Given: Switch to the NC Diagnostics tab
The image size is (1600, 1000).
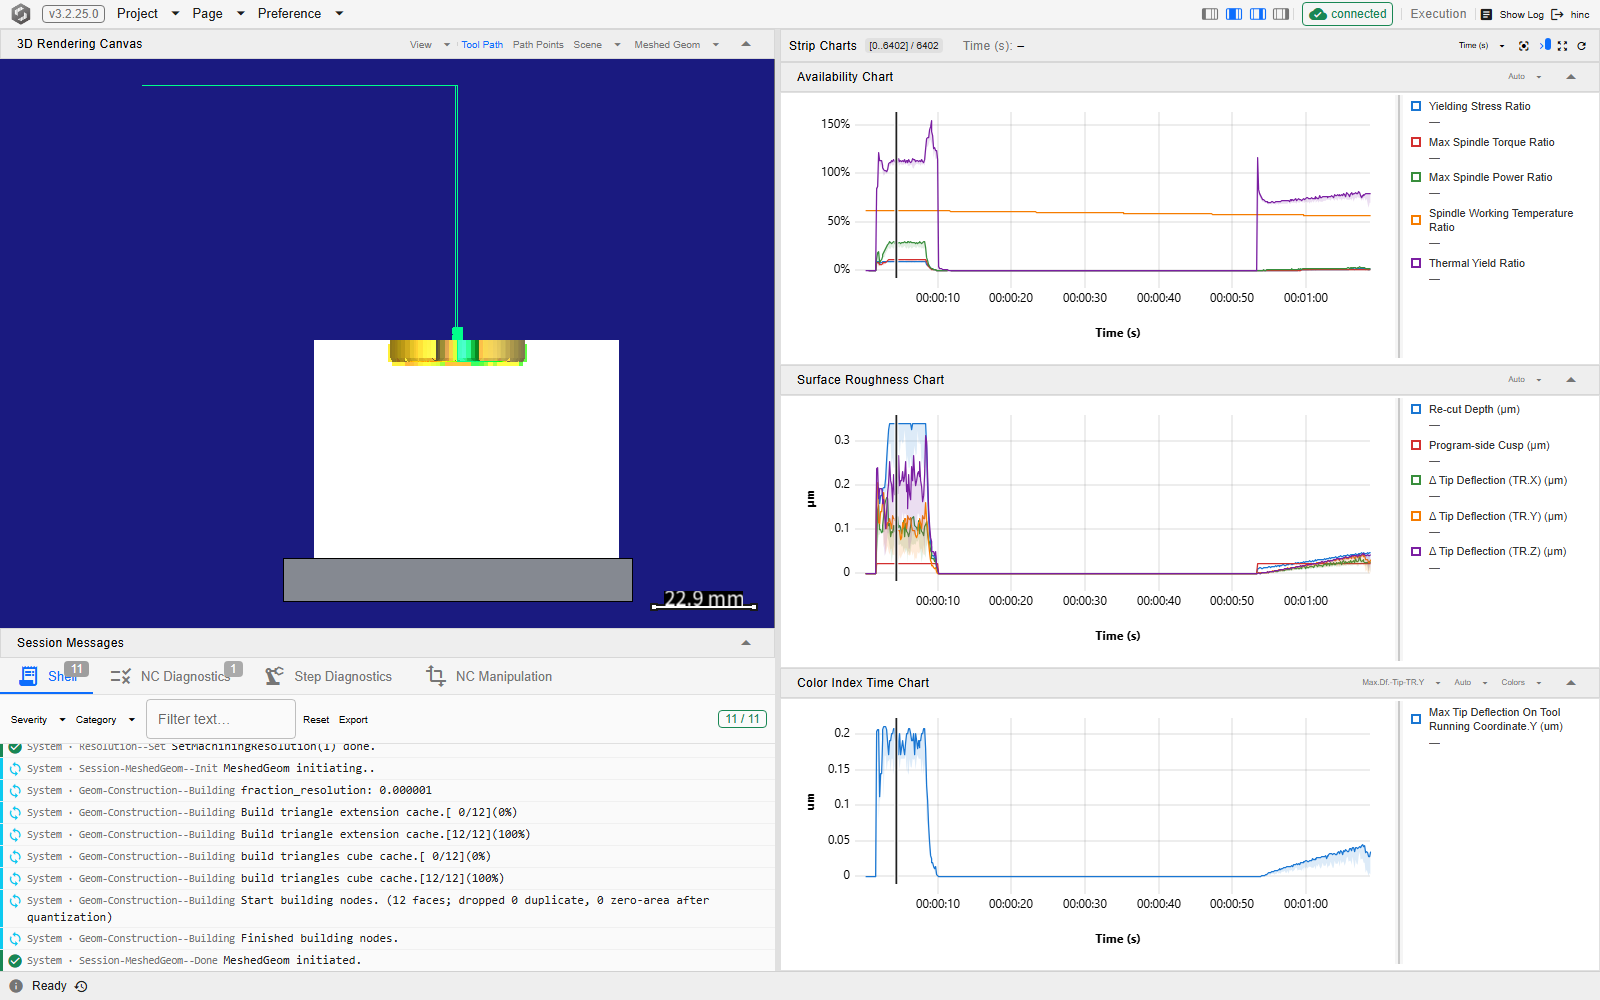Looking at the screenshot, I should pos(175,676).
